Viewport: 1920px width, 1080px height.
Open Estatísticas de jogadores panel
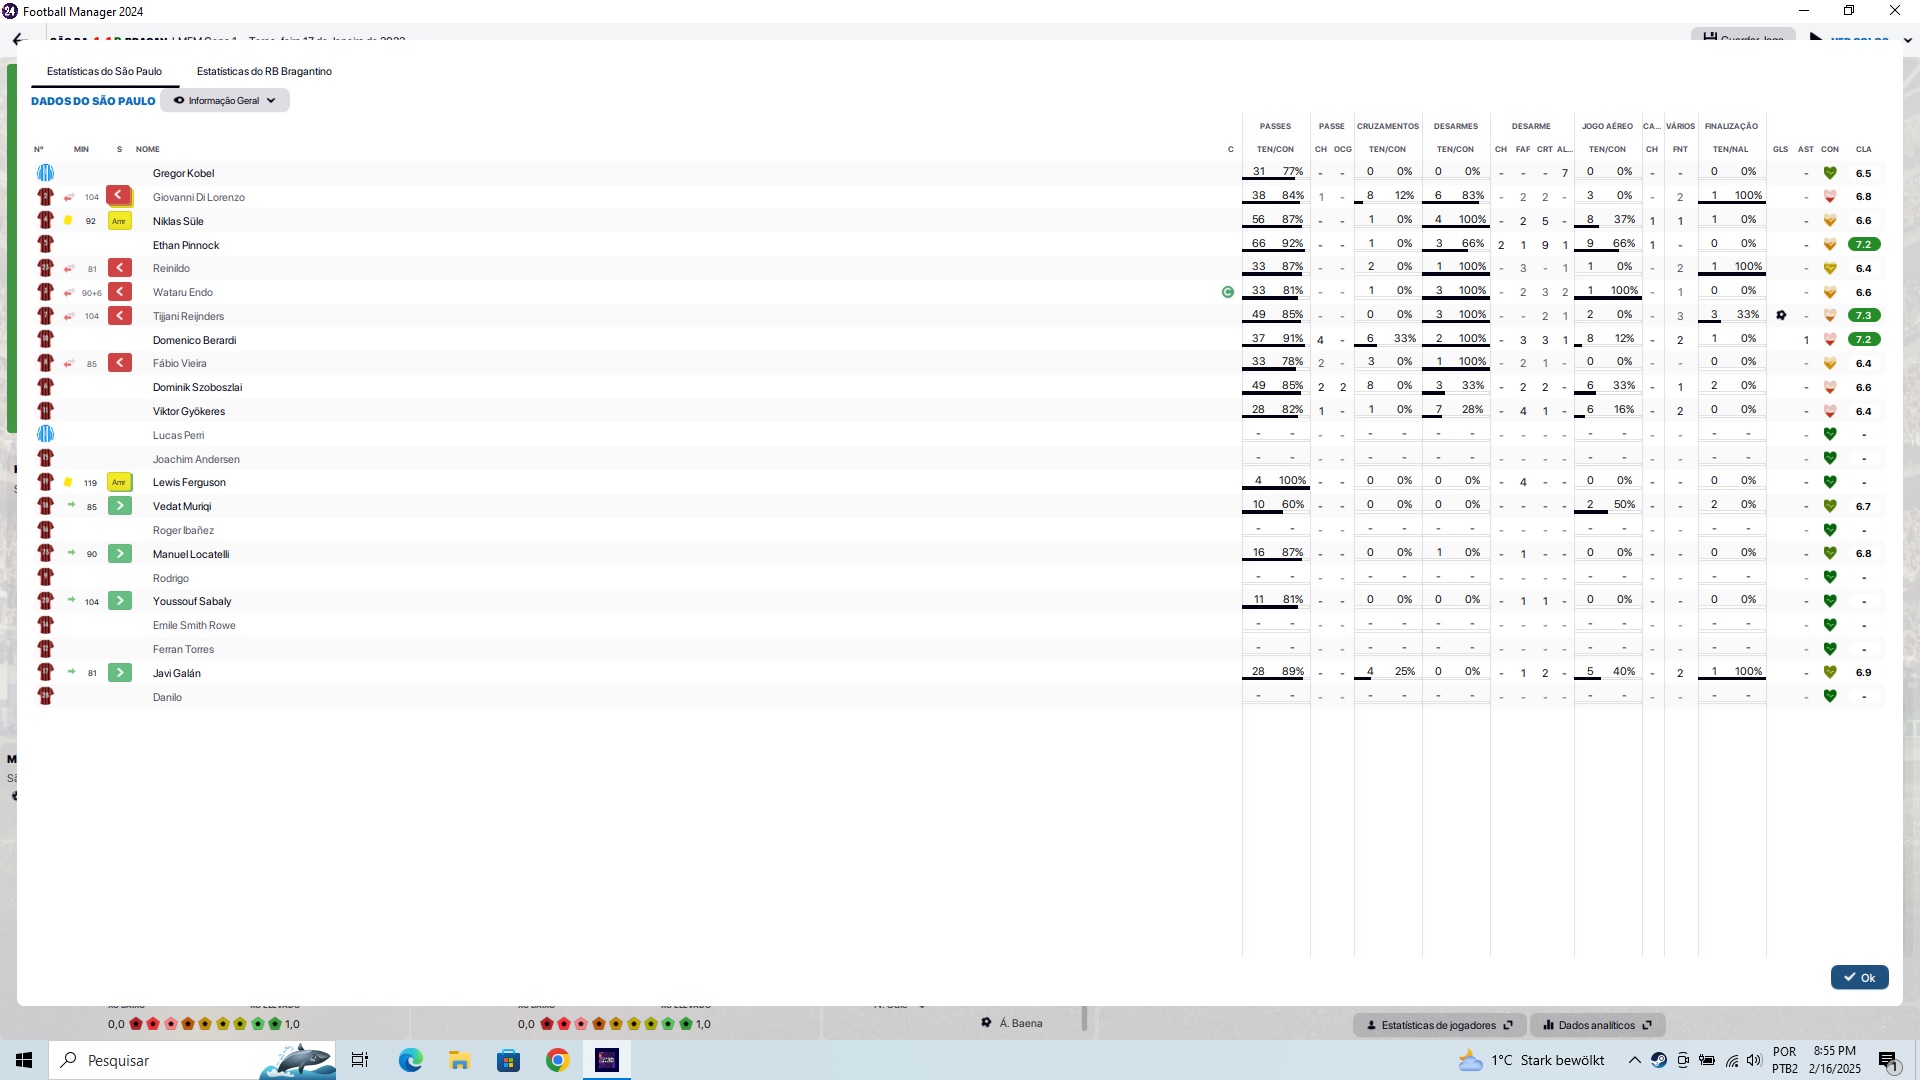(1439, 1025)
